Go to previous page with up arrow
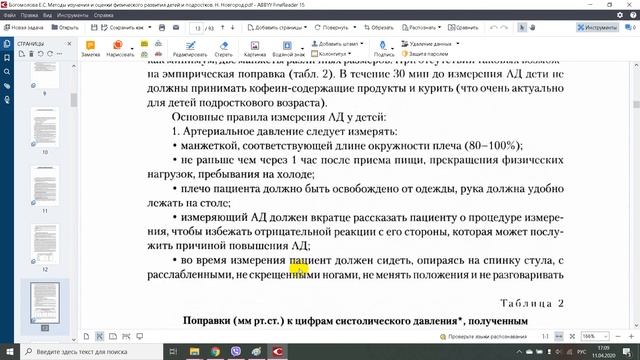The height and width of the screenshot is (360, 640). click(x=222, y=27)
